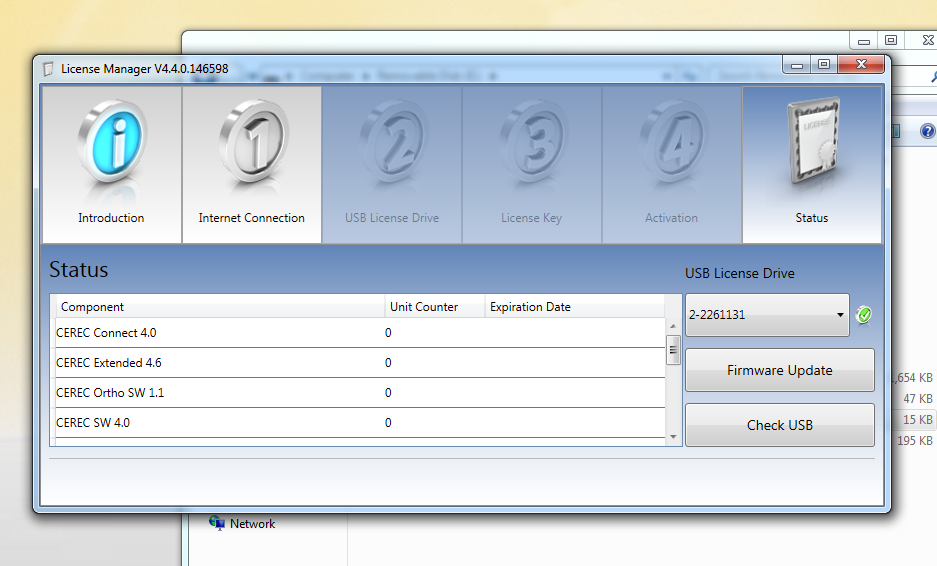
Task: Switch to the Status tab
Action: 812,164
